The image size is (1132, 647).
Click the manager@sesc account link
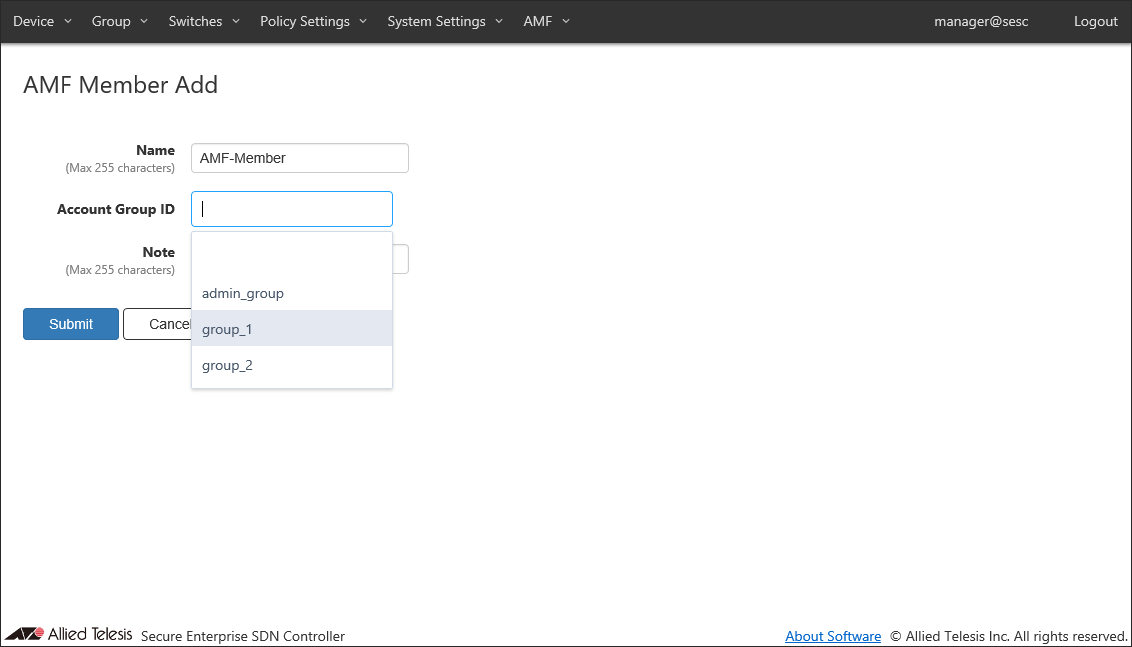tap(980, 21)
